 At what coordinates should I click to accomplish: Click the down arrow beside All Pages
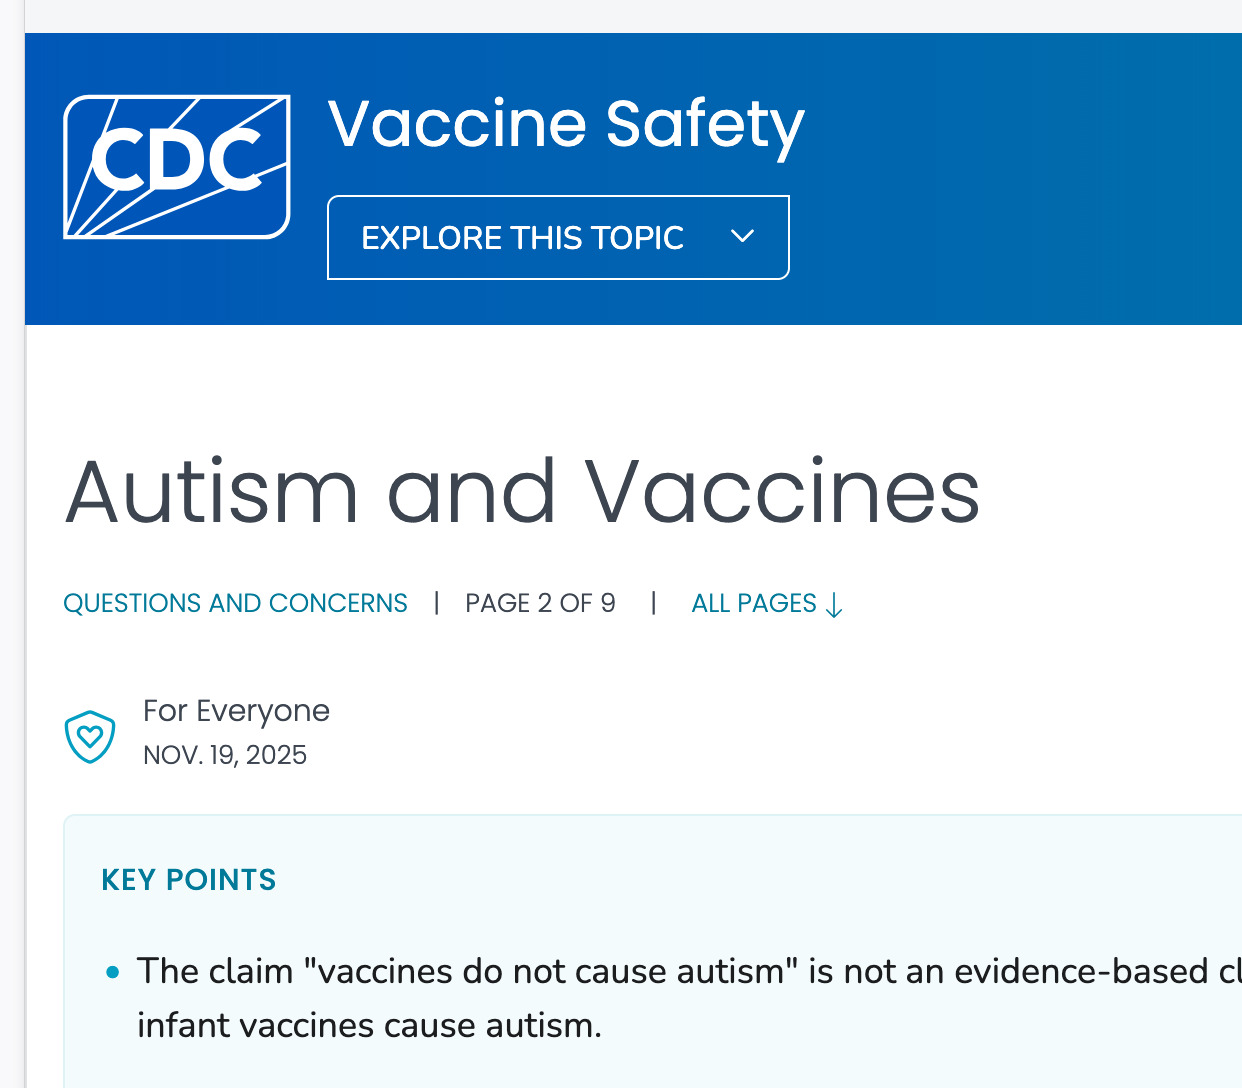pos(835,605)
